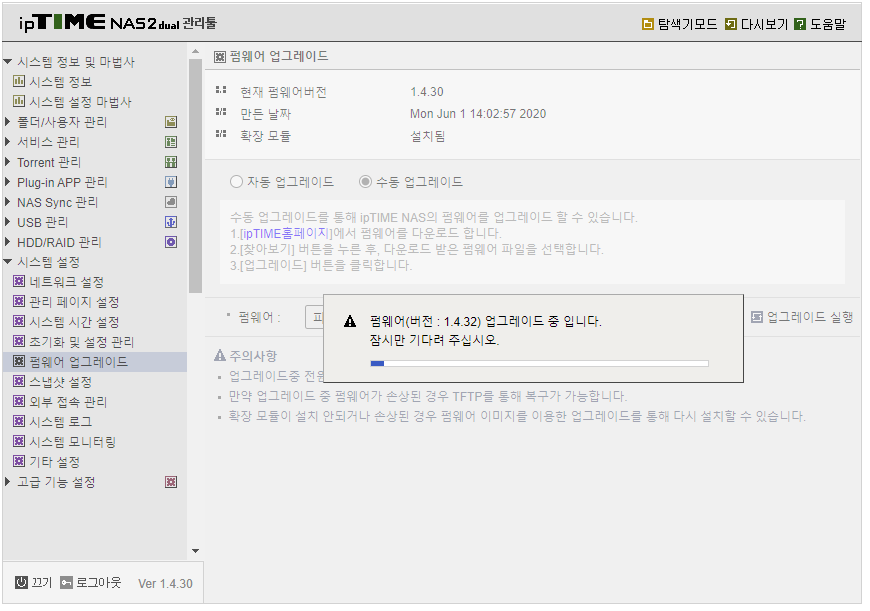
Task: Expand Torrent 관리 tree arrow
Action: click(x=7, y=161)
